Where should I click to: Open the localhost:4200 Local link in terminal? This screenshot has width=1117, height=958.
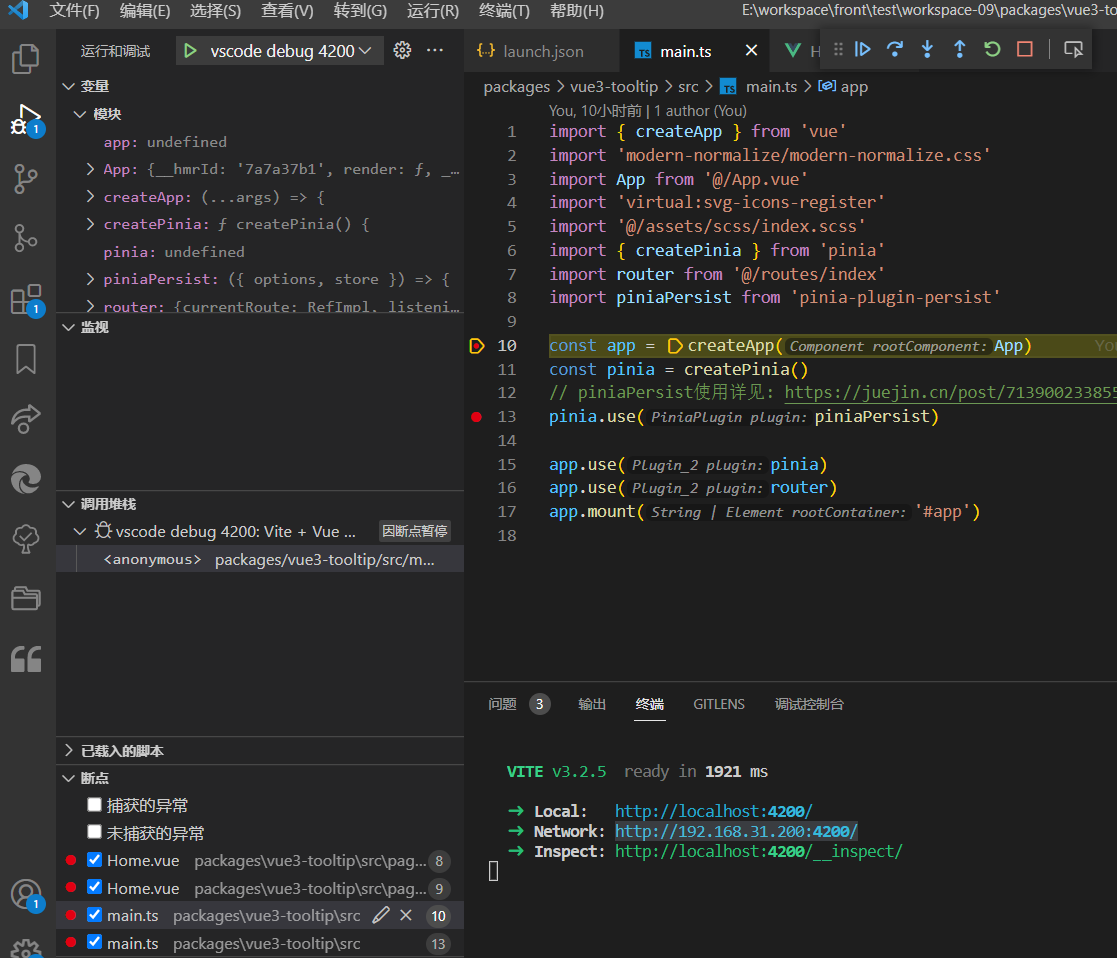point(713,811)
